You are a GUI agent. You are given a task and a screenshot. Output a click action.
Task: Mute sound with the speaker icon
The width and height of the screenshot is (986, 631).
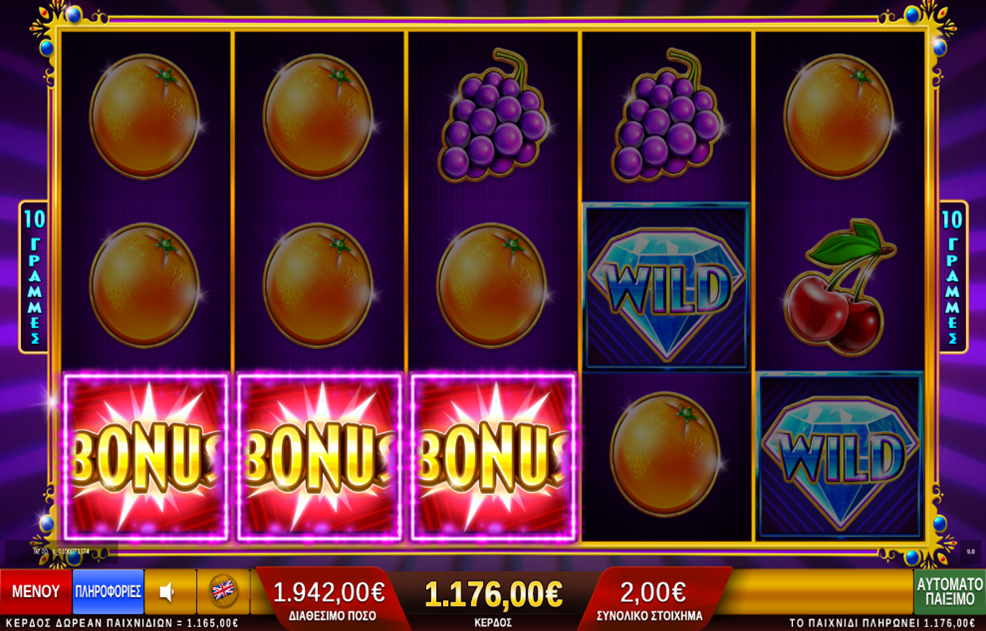(x=170, y=591)
